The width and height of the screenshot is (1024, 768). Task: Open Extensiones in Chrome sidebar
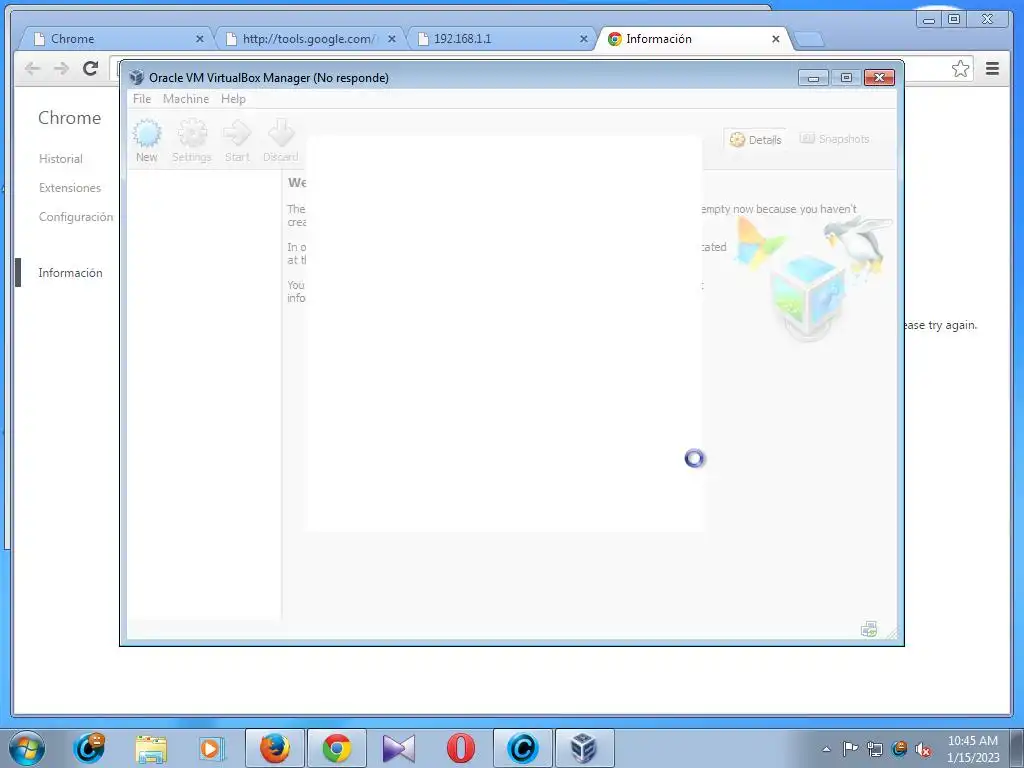tap(70, 187)
